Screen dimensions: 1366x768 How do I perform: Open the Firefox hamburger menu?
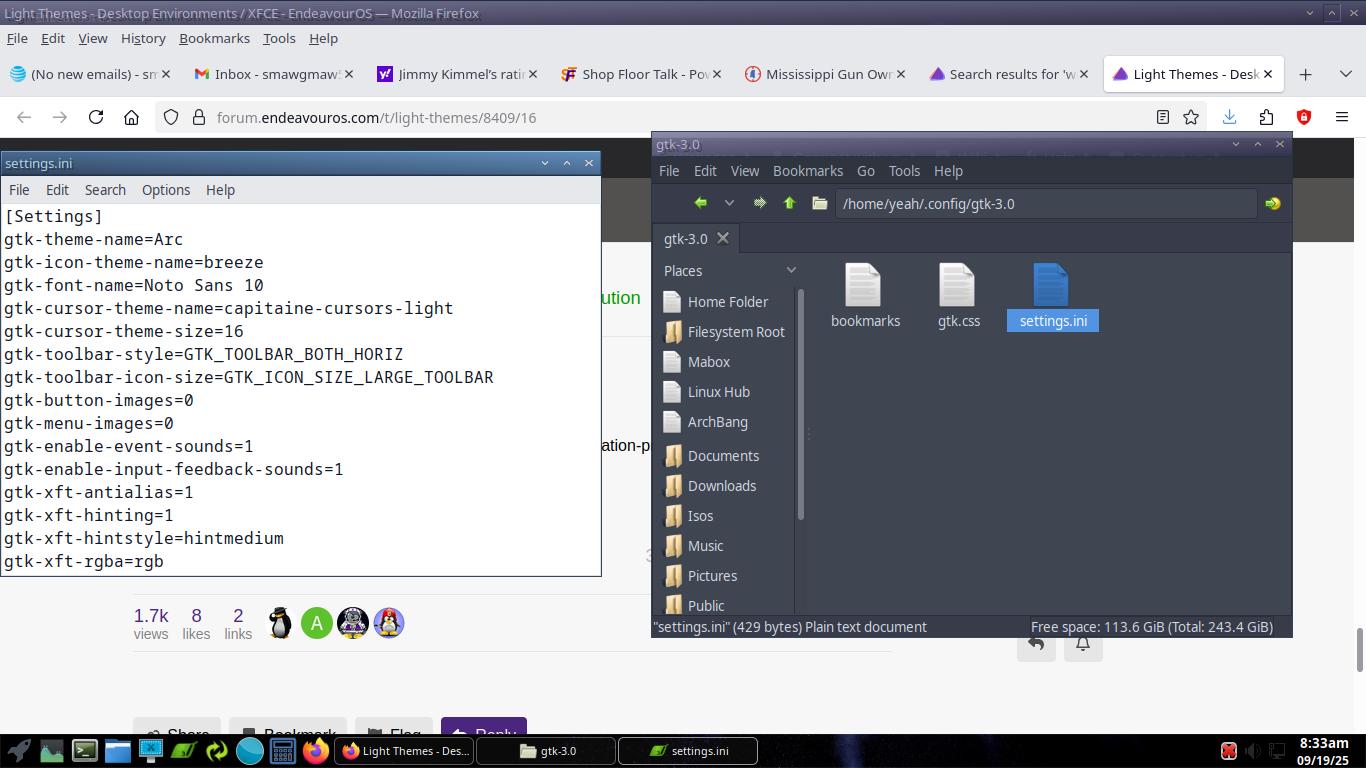coord(1342,117)
